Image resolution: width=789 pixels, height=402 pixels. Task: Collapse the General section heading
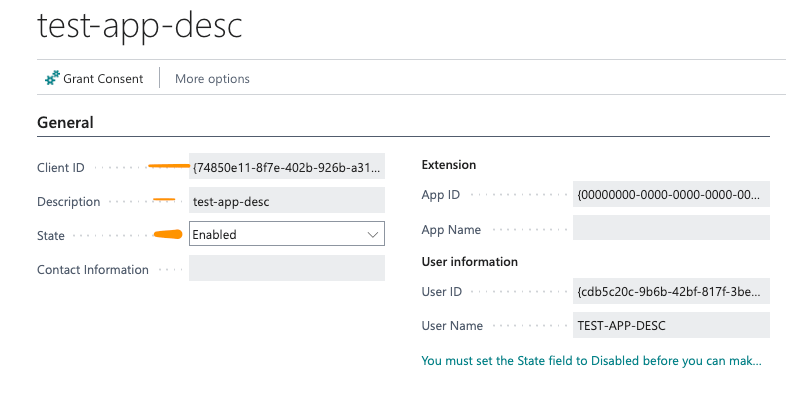(x=65, y=123)
